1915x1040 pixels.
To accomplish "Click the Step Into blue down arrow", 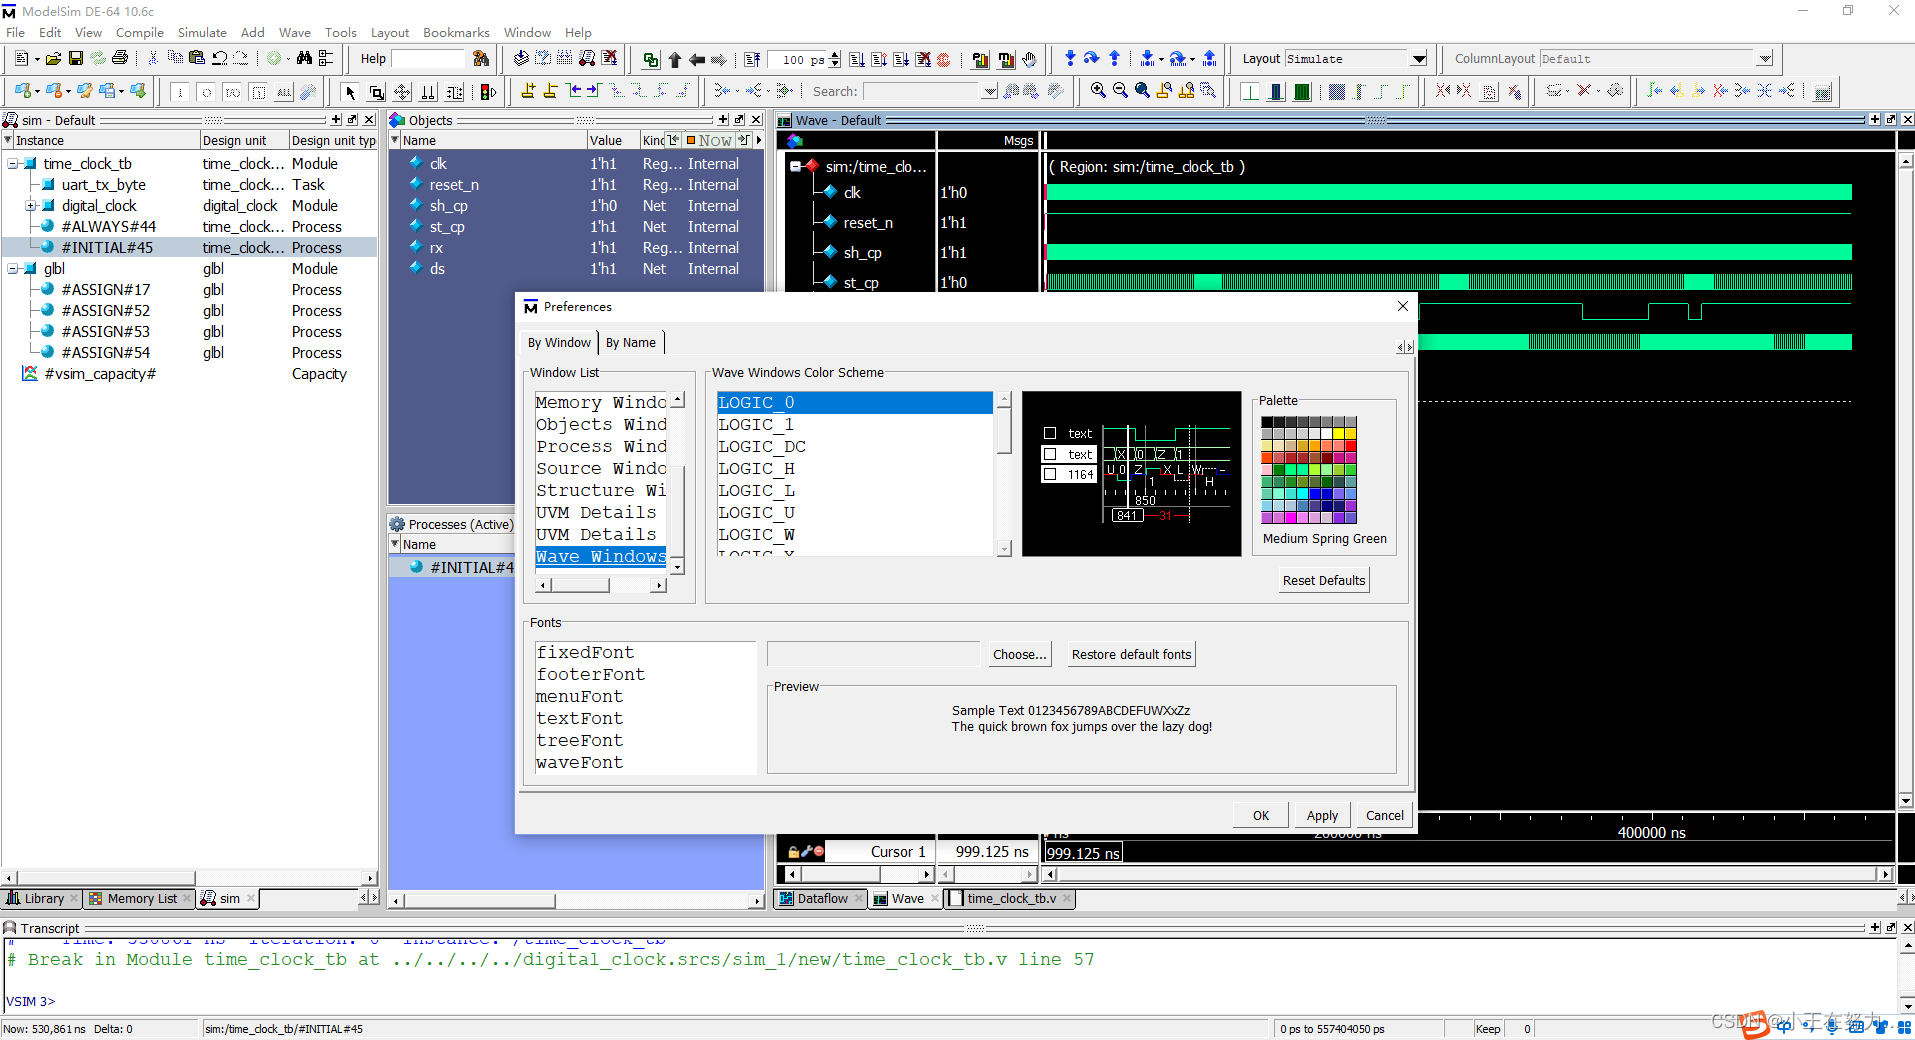I will 1069,59.
